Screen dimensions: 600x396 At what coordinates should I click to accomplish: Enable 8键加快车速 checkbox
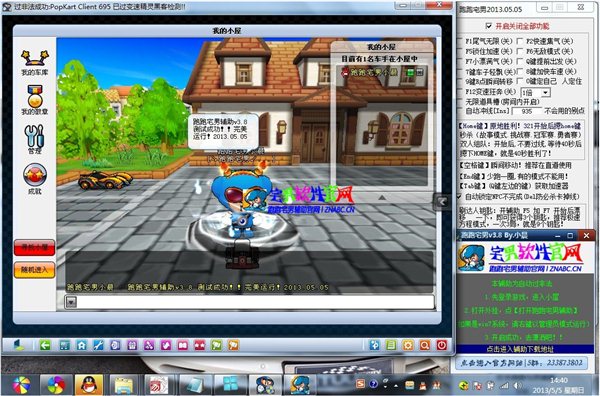(520, 72)
